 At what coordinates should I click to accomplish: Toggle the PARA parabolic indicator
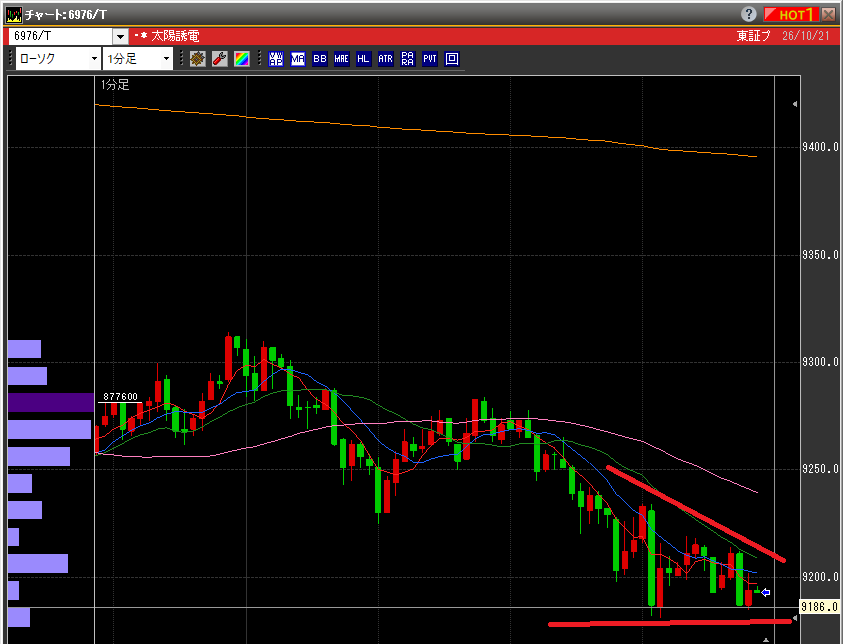coord(408,59)
